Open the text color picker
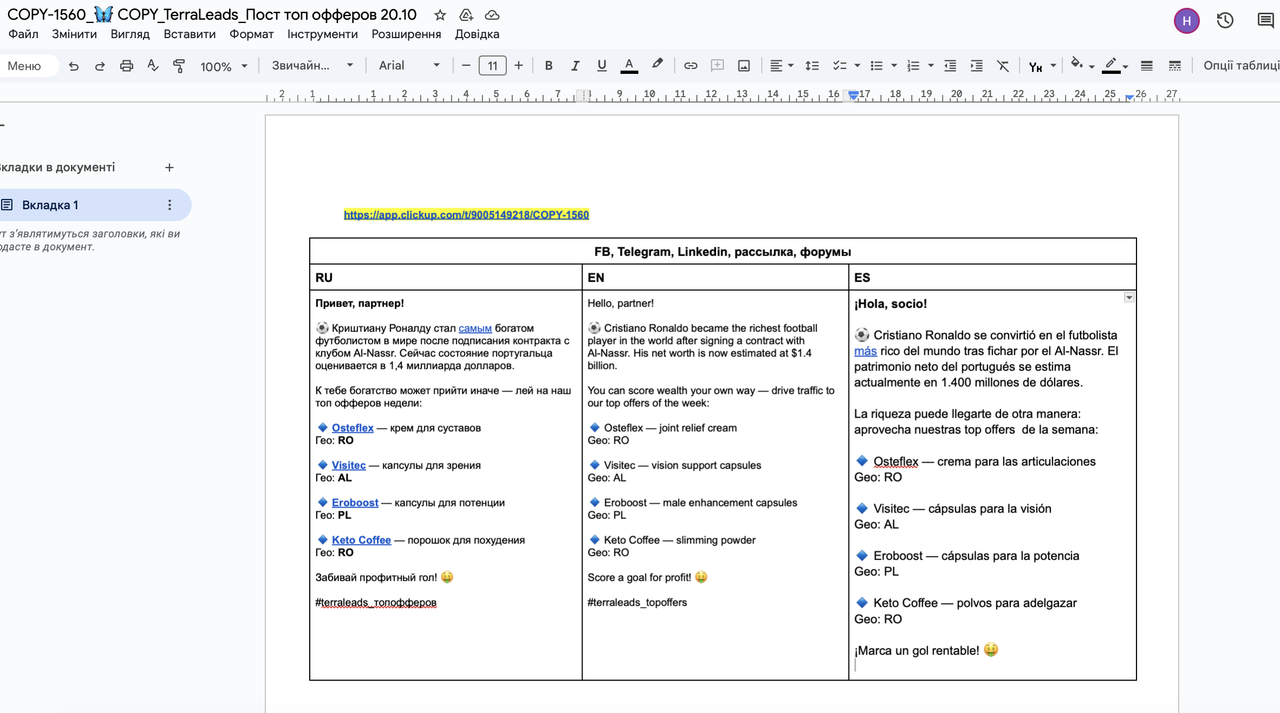The width and height of the screenshot is (1280, 713). (629, 66)
